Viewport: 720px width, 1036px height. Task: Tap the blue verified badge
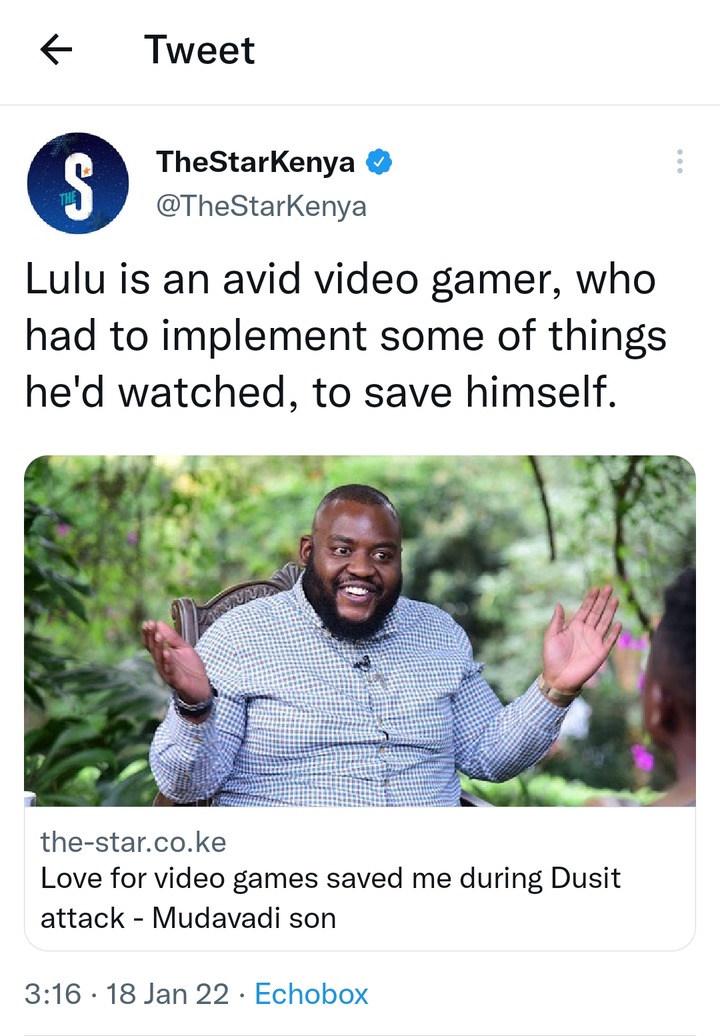378,162
